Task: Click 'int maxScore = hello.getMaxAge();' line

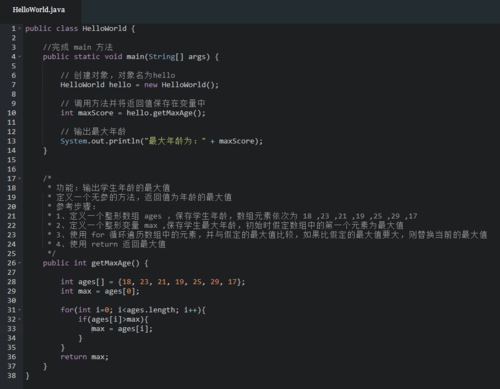Action: [x=133, y=113]
